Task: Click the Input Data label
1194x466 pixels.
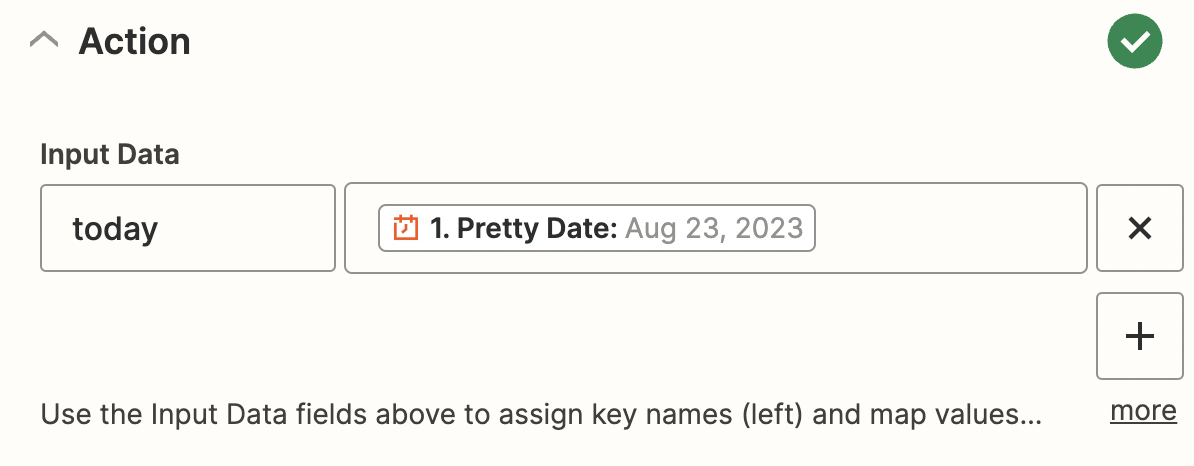Action: click(x=110, y=155)
